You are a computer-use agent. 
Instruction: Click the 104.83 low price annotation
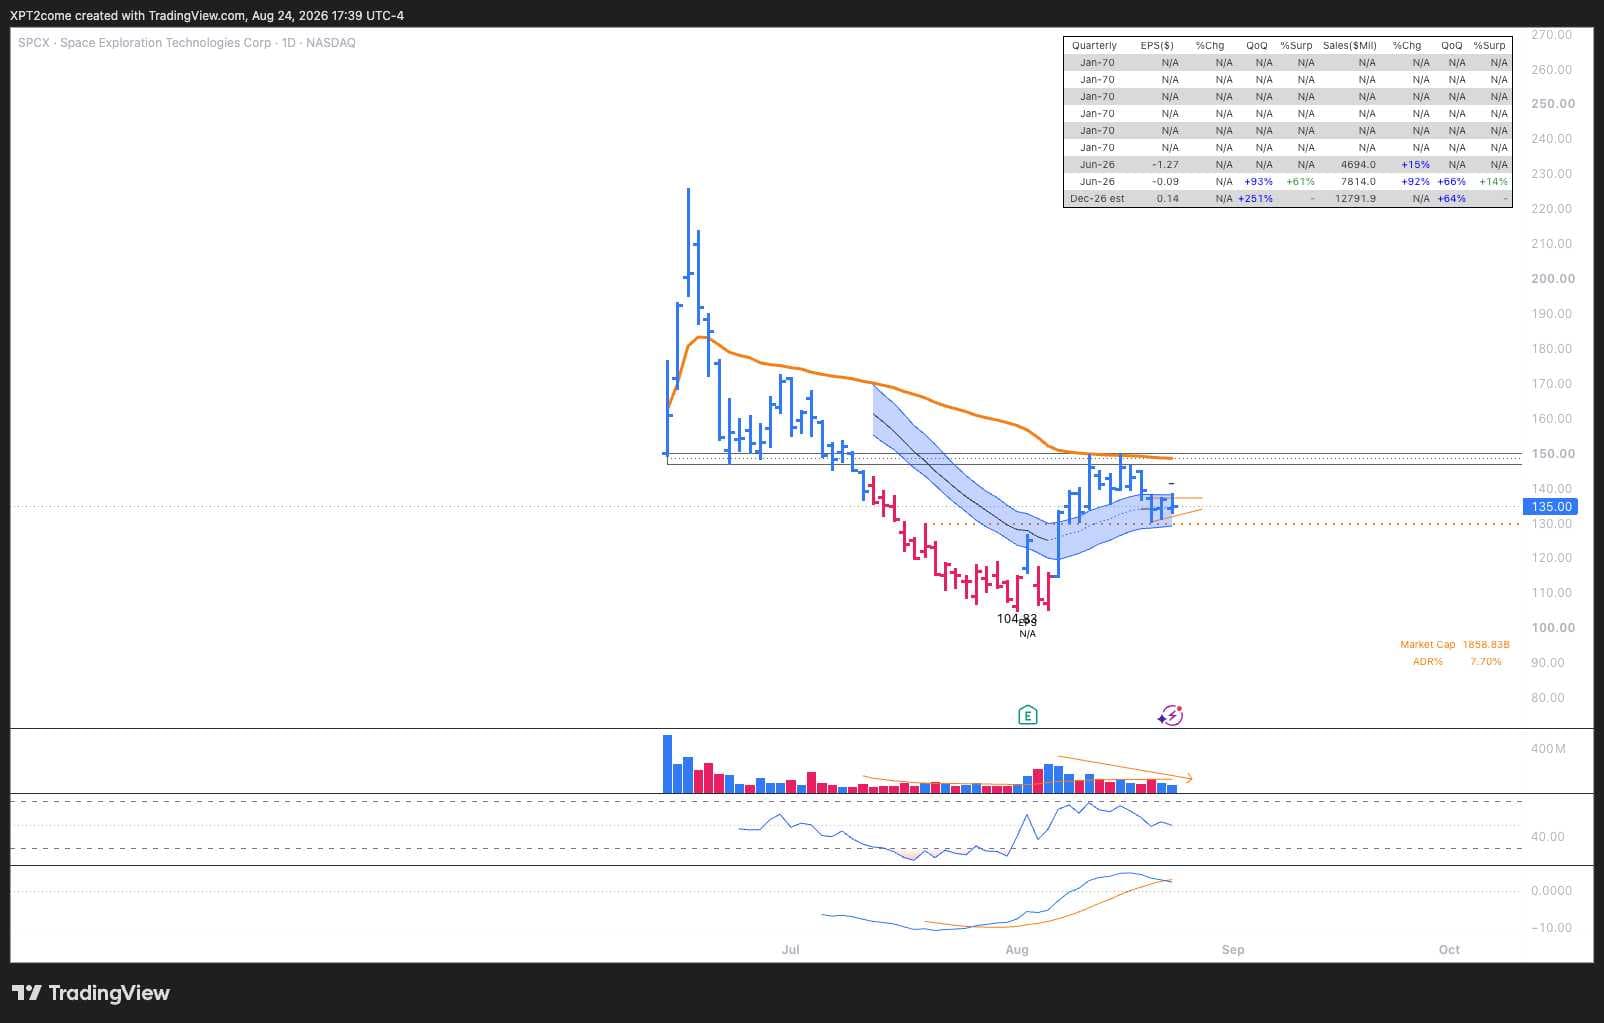1017,619
